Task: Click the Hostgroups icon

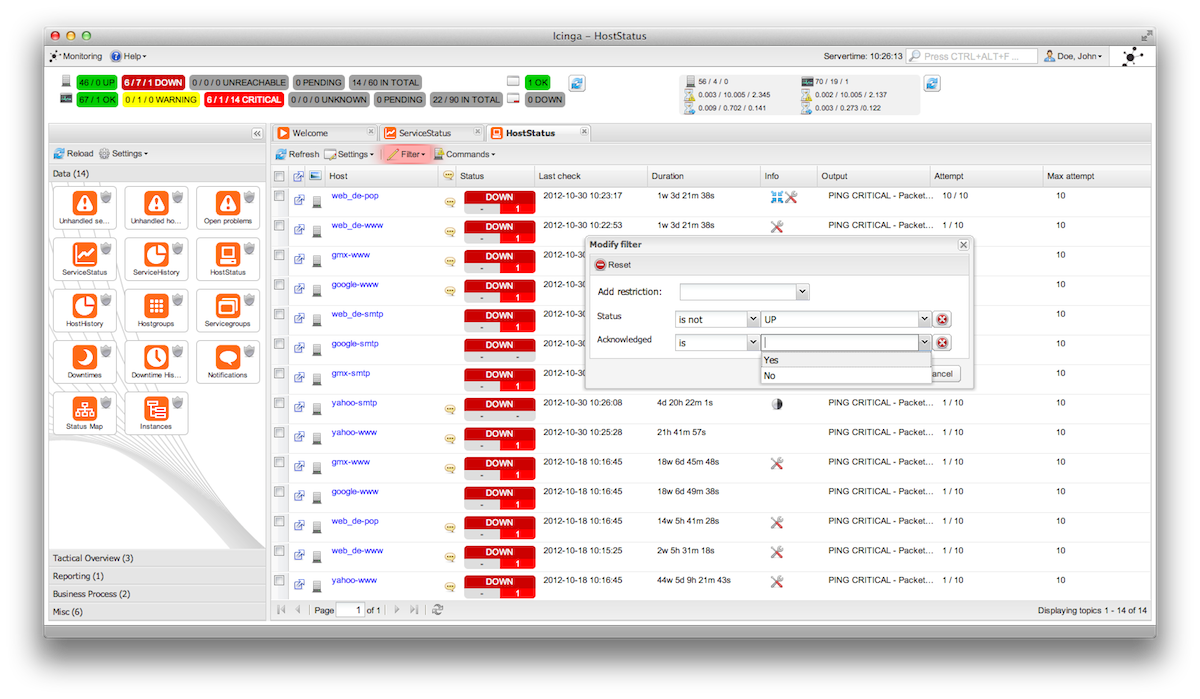Action: (x=155, y=307)
